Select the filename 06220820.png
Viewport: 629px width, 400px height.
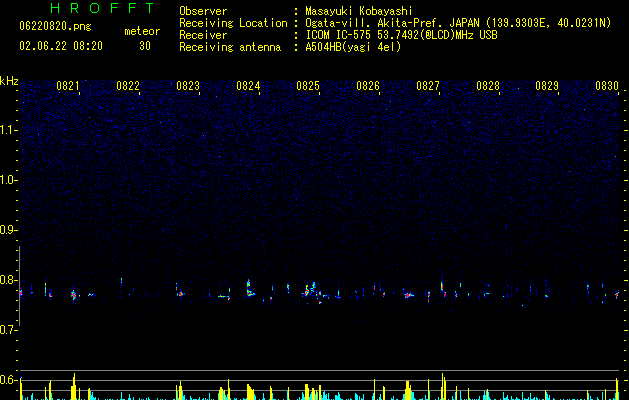55,26
